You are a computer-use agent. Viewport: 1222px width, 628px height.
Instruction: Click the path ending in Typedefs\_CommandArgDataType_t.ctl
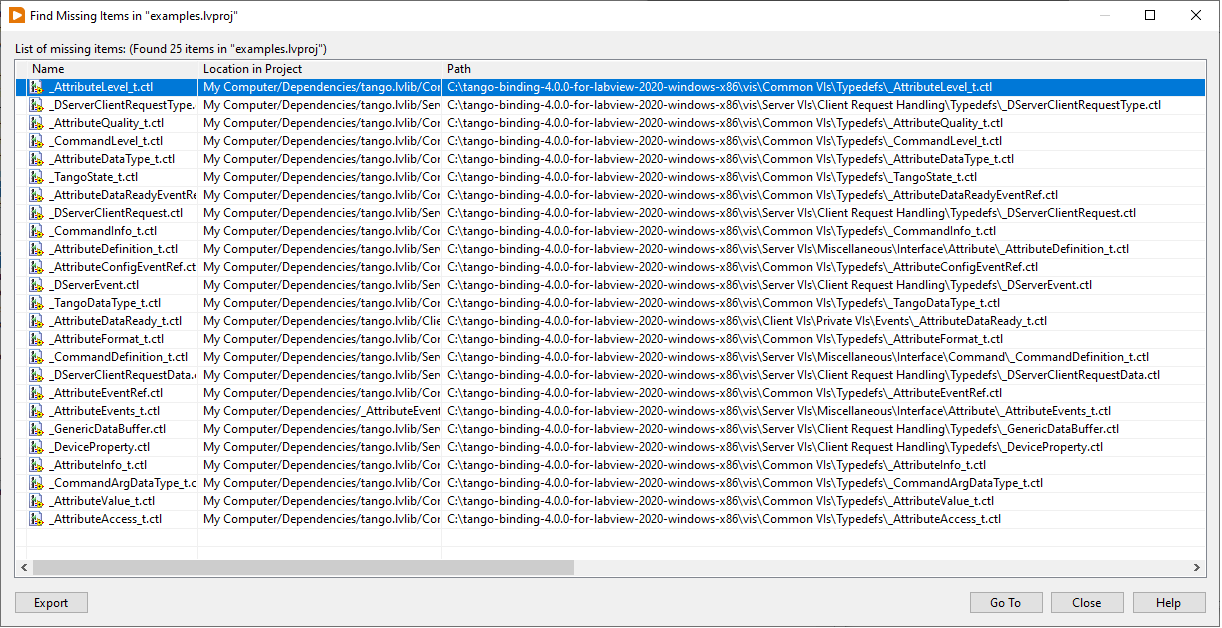[745, 483]
